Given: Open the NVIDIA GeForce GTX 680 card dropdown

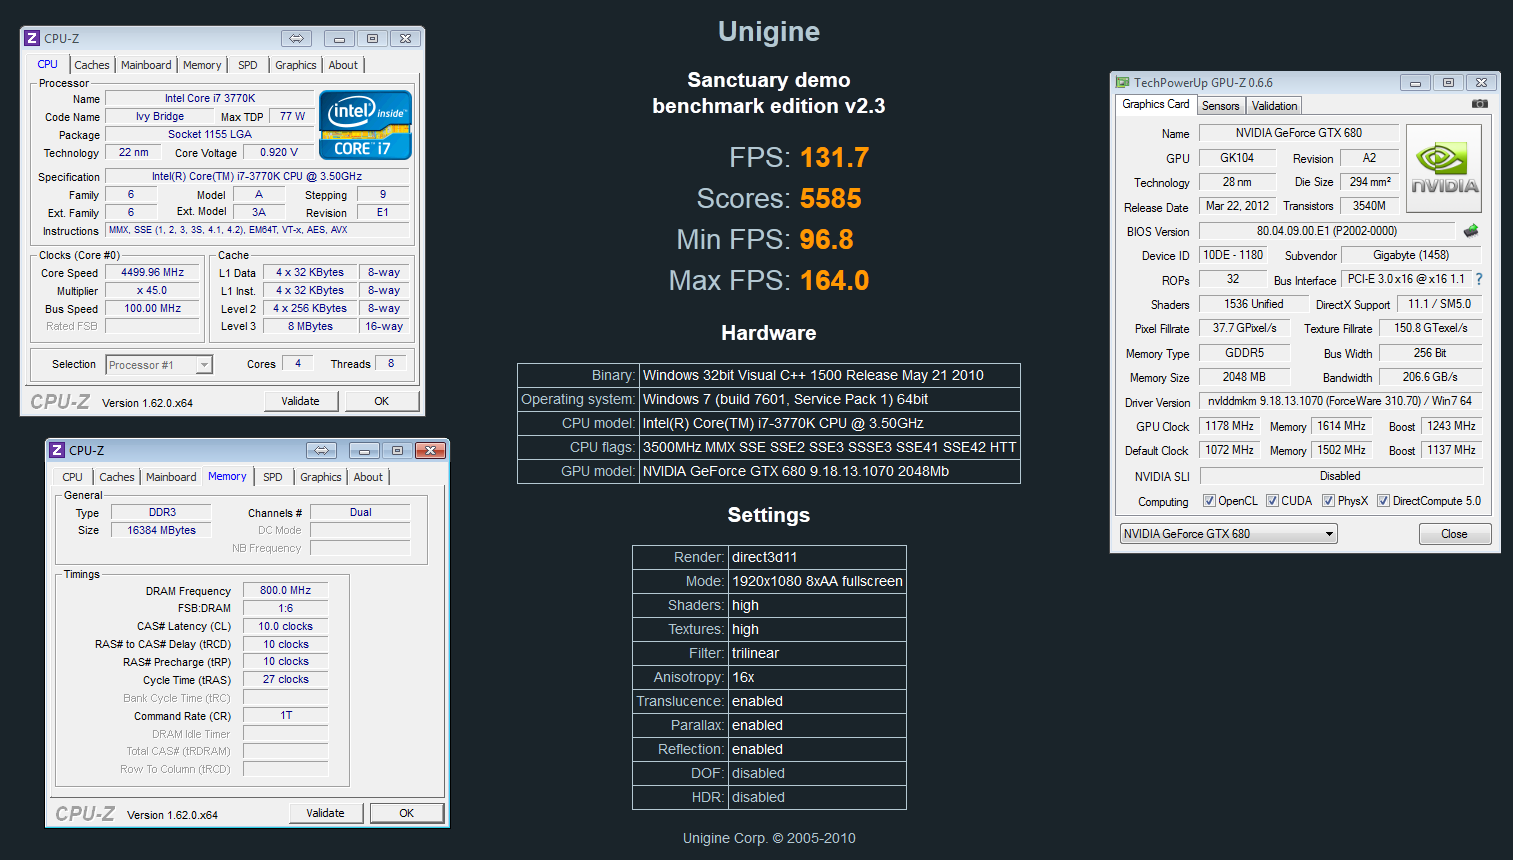Looking at the screenshot, I should point(1229,534).
